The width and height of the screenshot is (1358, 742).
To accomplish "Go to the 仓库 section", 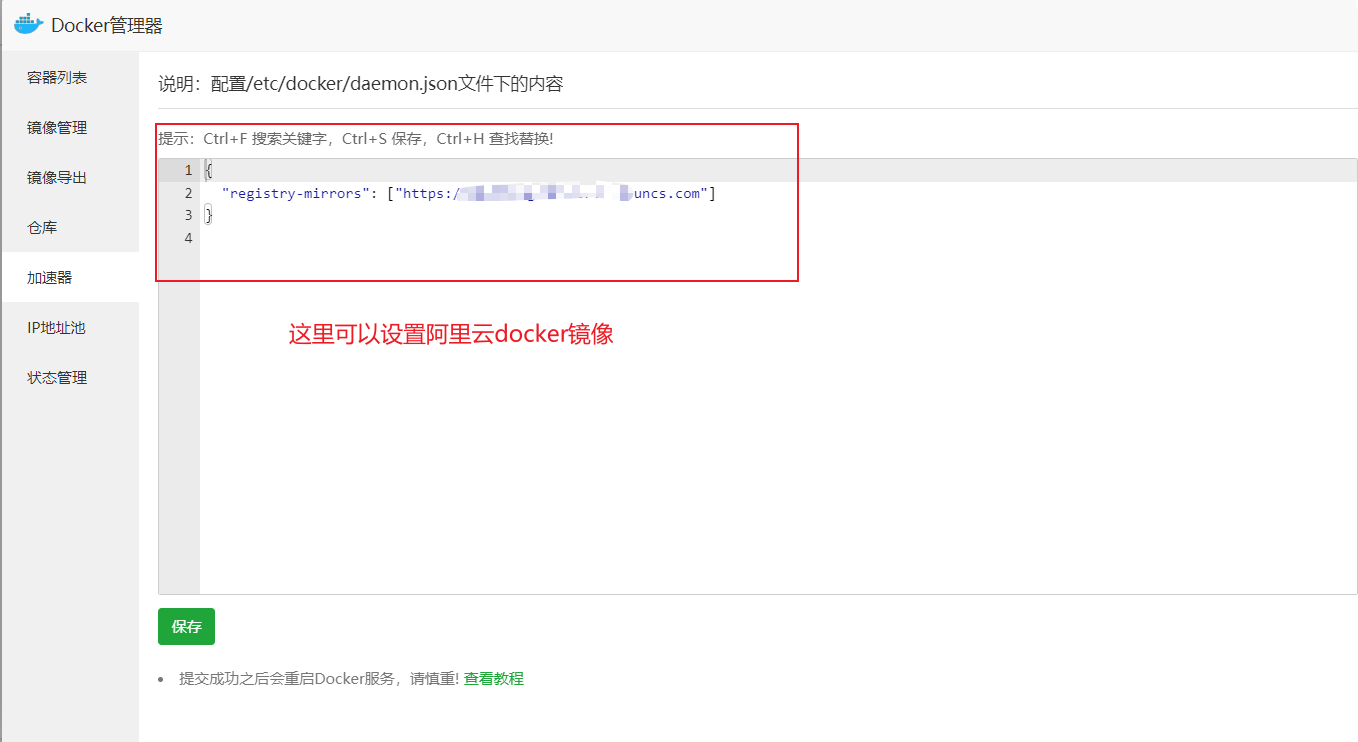I will (70, 227).
